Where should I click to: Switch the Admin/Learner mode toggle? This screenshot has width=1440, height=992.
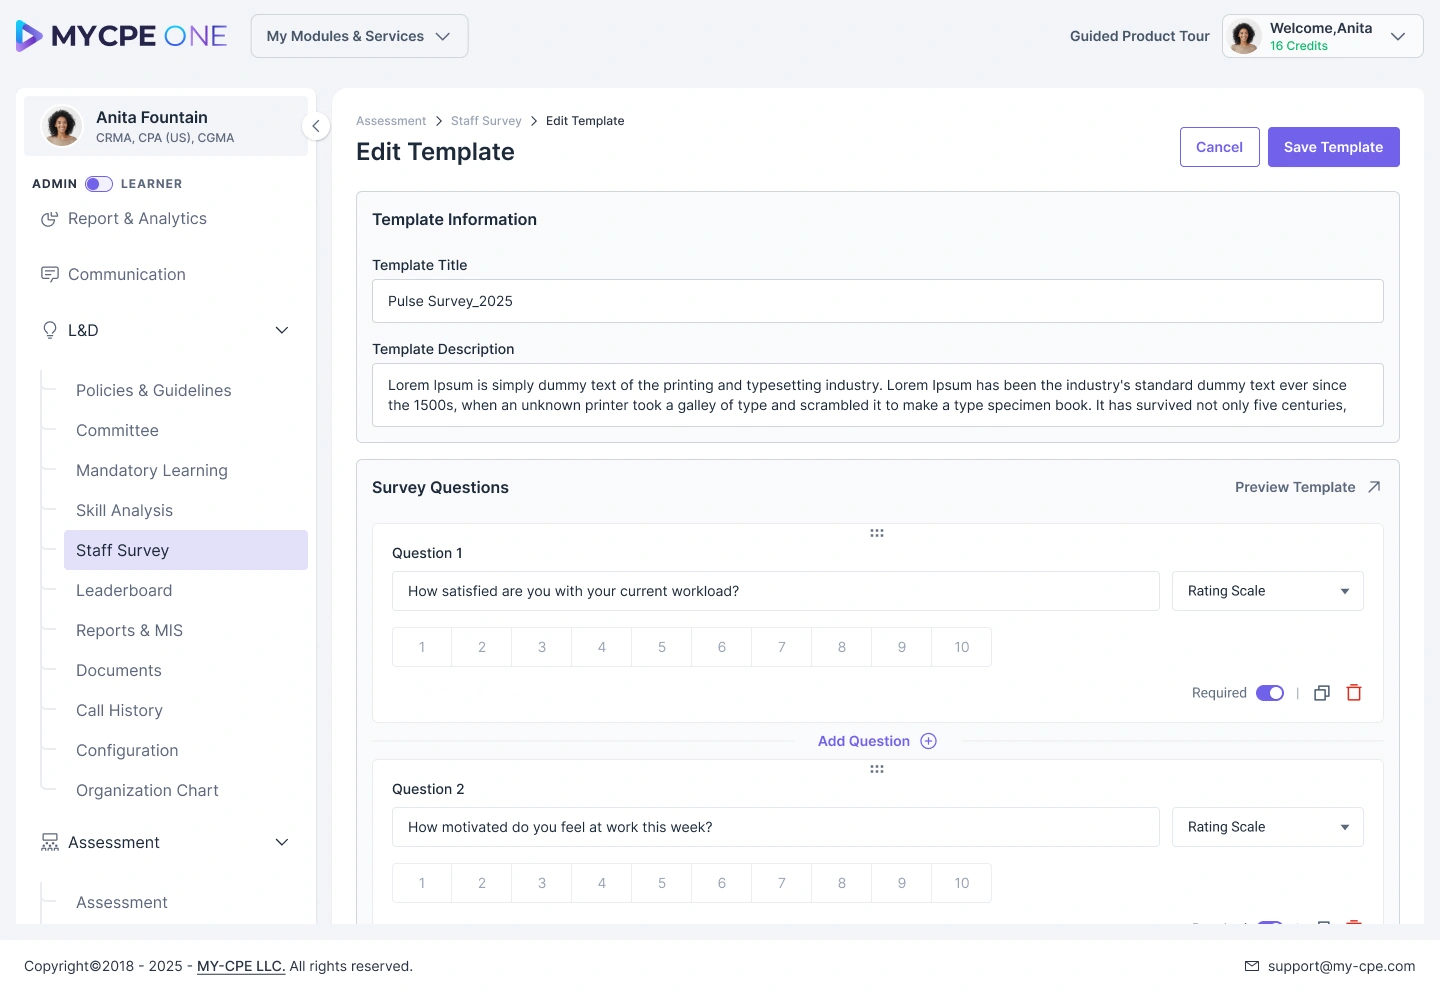click(x=99, y=184)
